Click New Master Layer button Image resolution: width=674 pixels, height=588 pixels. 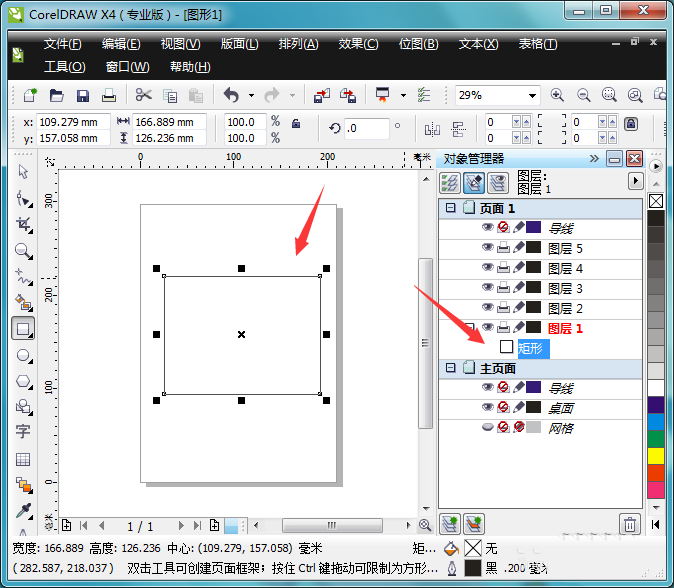(x=474, y=524)
